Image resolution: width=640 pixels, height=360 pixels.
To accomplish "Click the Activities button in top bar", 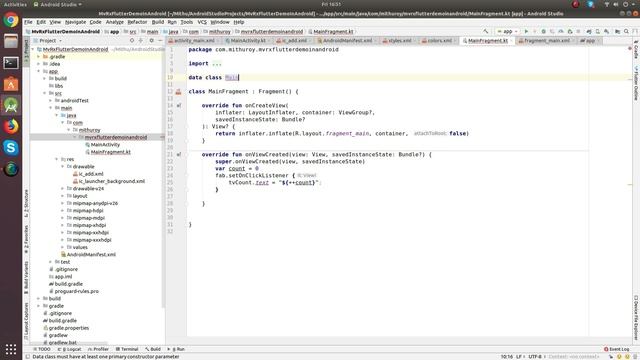I will [x=15, y=4].
